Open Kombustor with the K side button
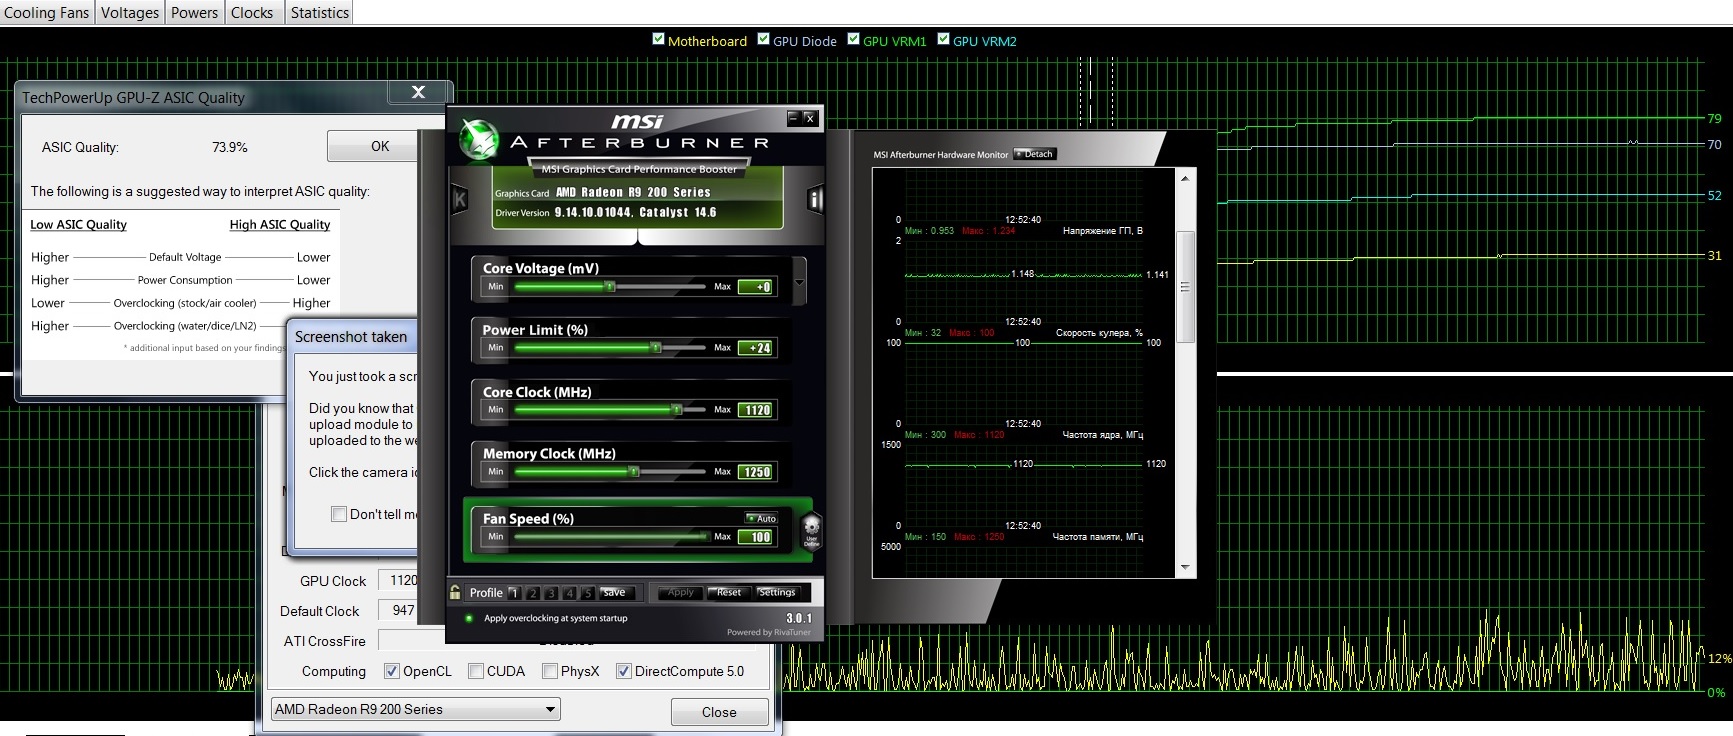Screen dimensions: 1733x736 (460, 199)
